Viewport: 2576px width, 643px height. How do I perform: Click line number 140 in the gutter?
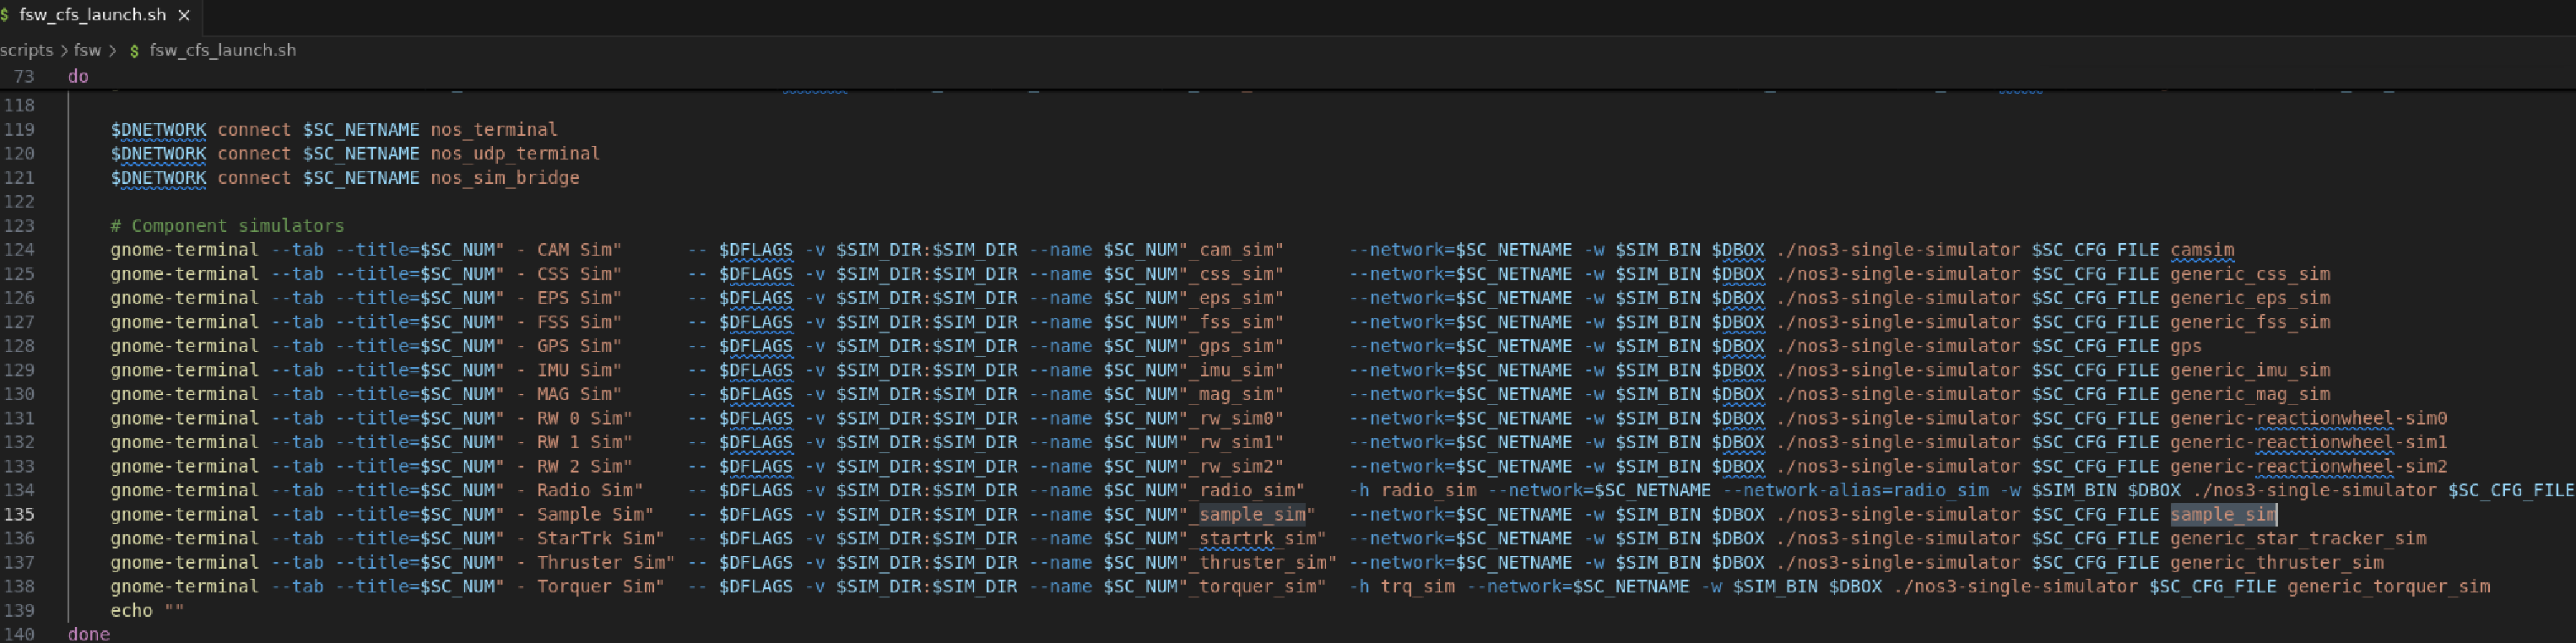pos(19,634)
